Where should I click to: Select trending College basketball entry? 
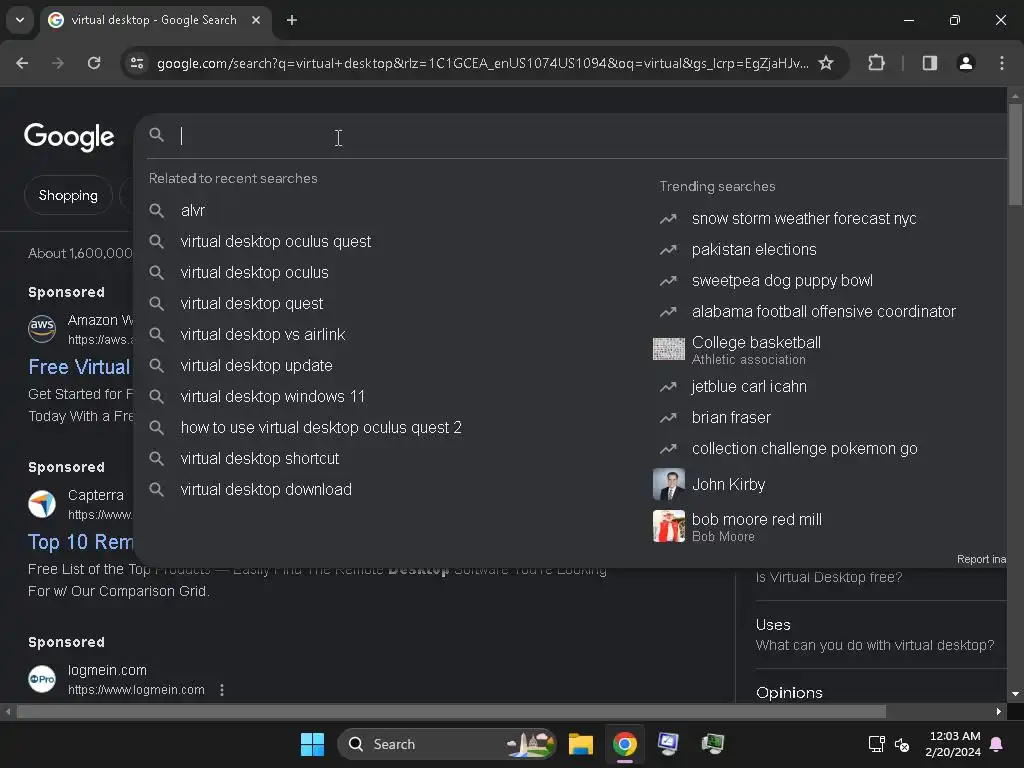tap(756, 350)
